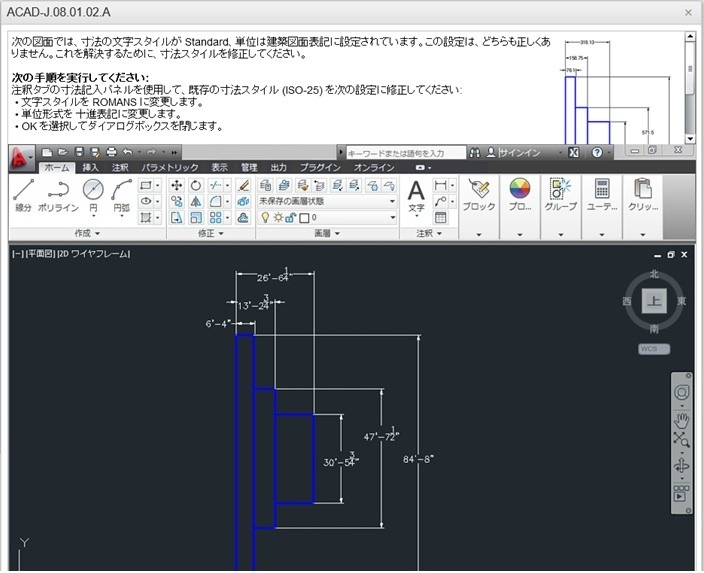Toggle the layer freeze sun icon
This screenshot has width=704, height=573.
277,217
